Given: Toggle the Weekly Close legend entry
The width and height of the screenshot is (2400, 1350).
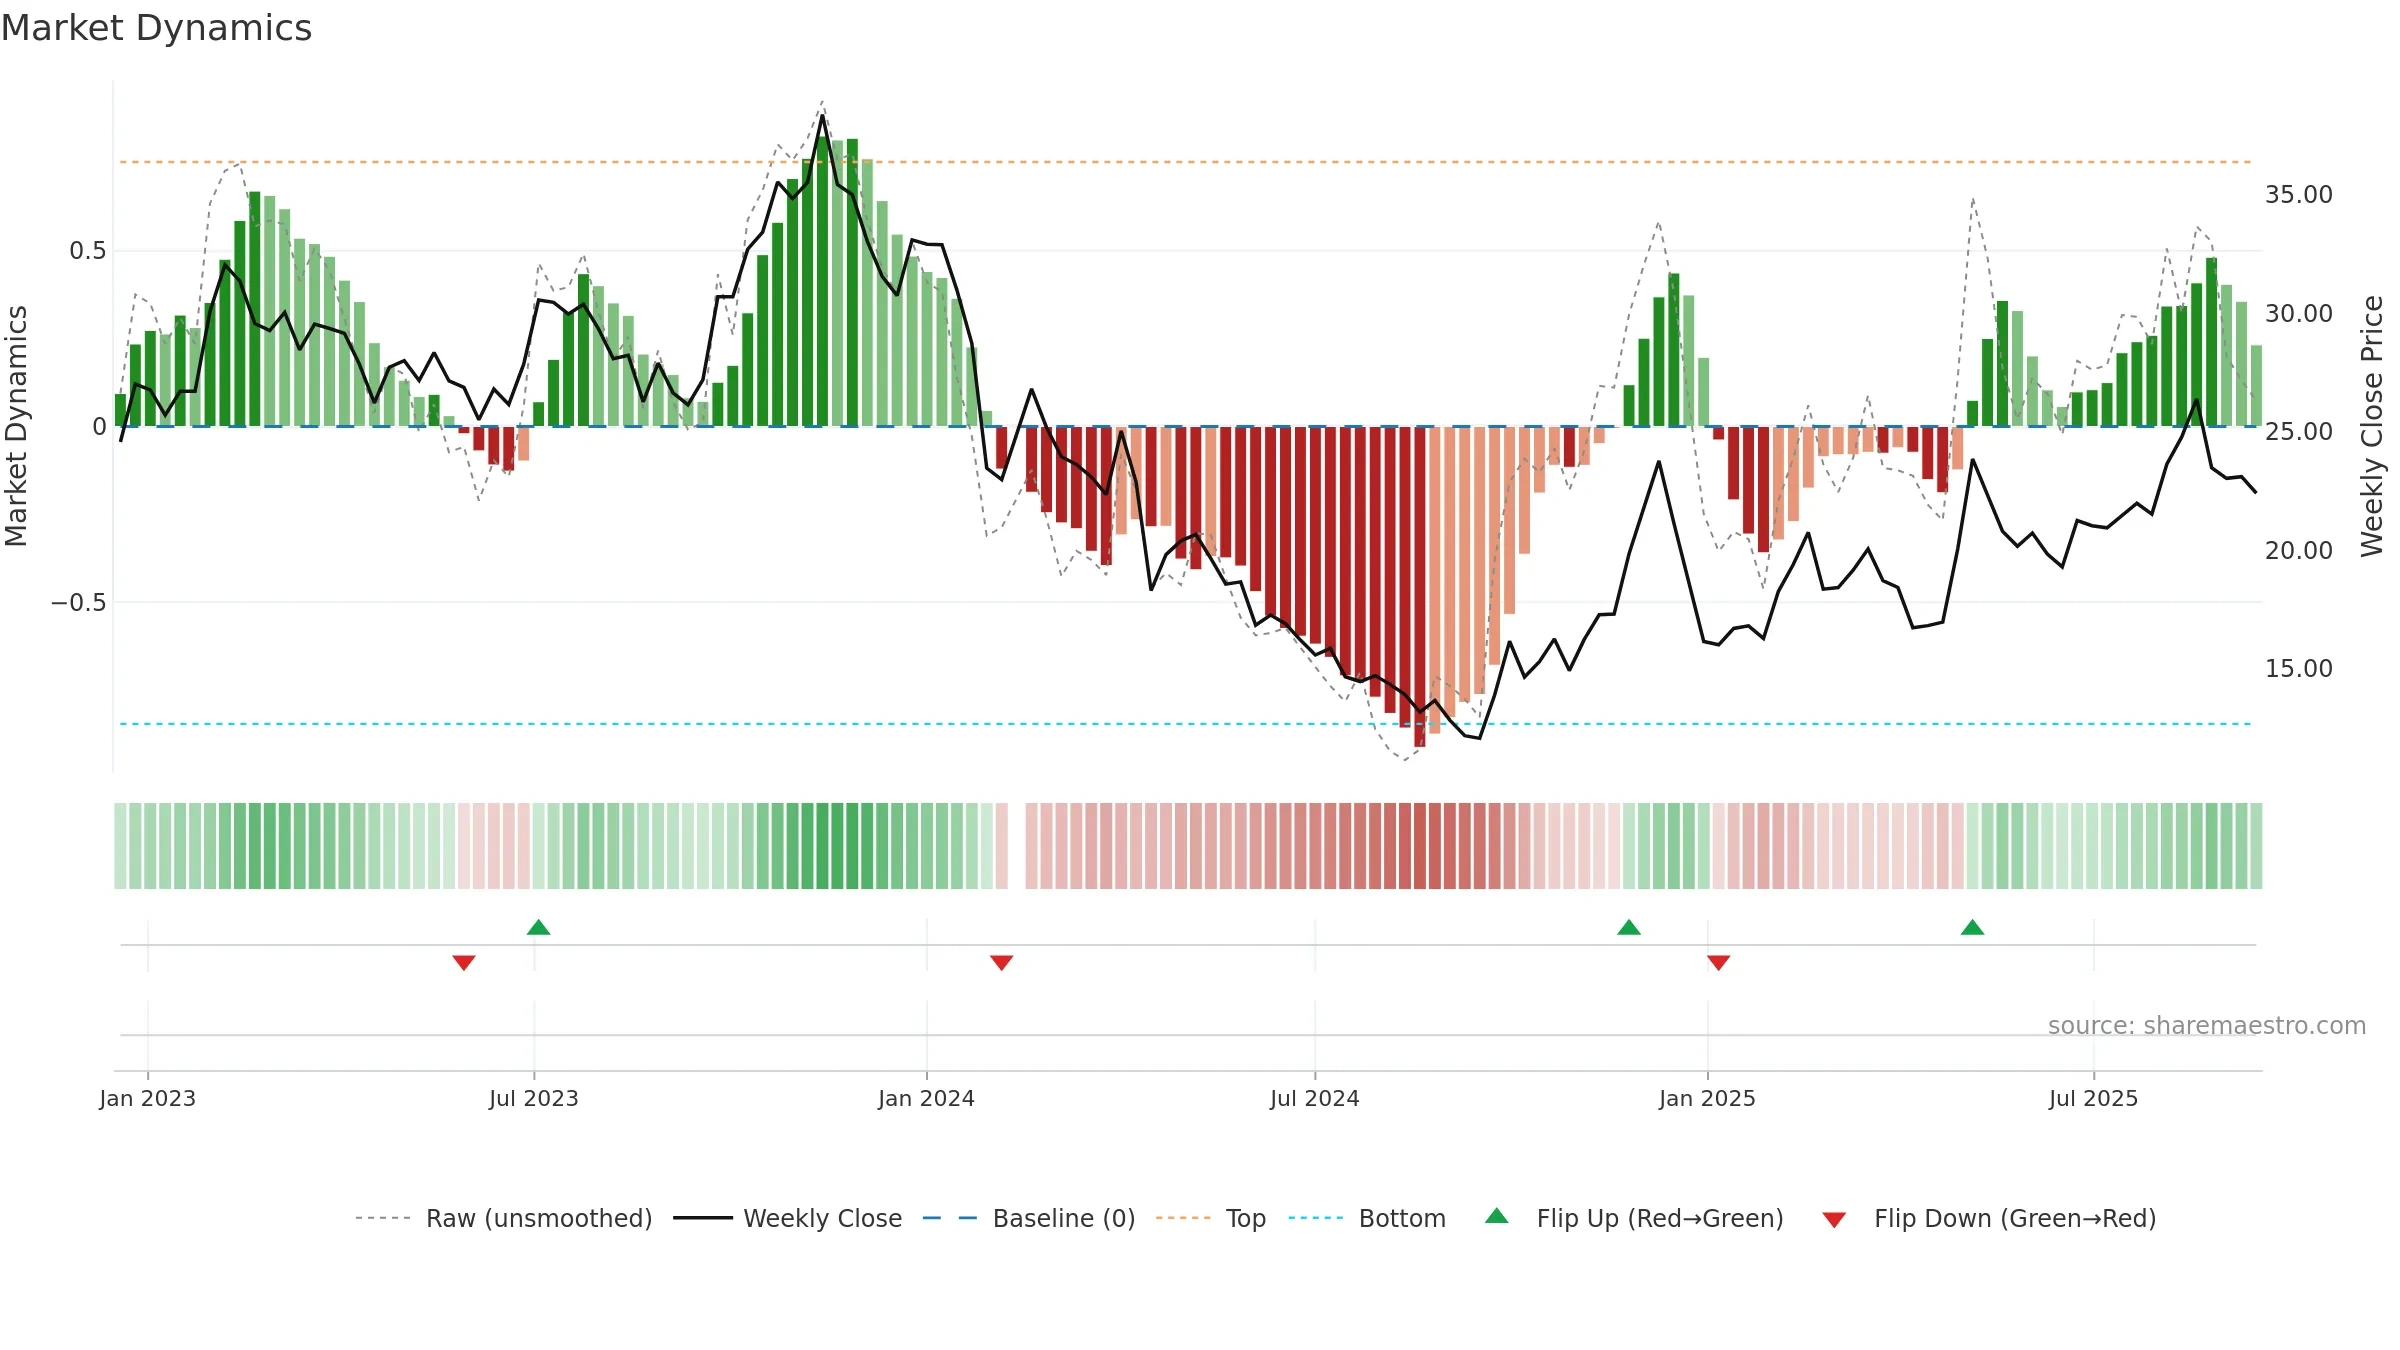Looking at the screenshot, I should [x=788, y=1218].
